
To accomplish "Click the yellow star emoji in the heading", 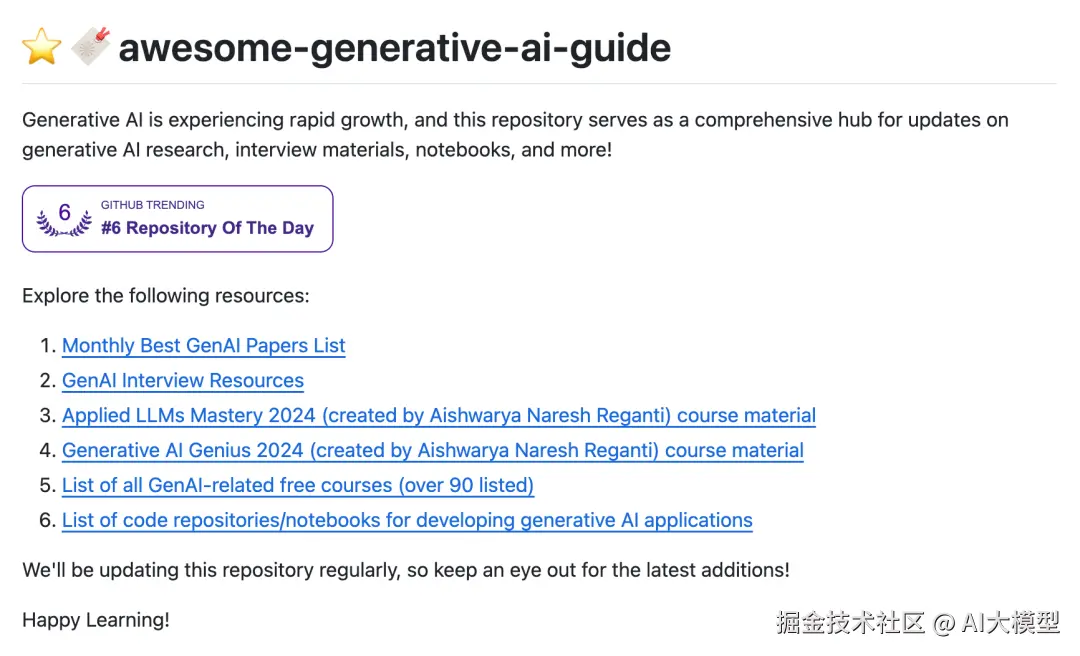I will click(x=42, y=47).
